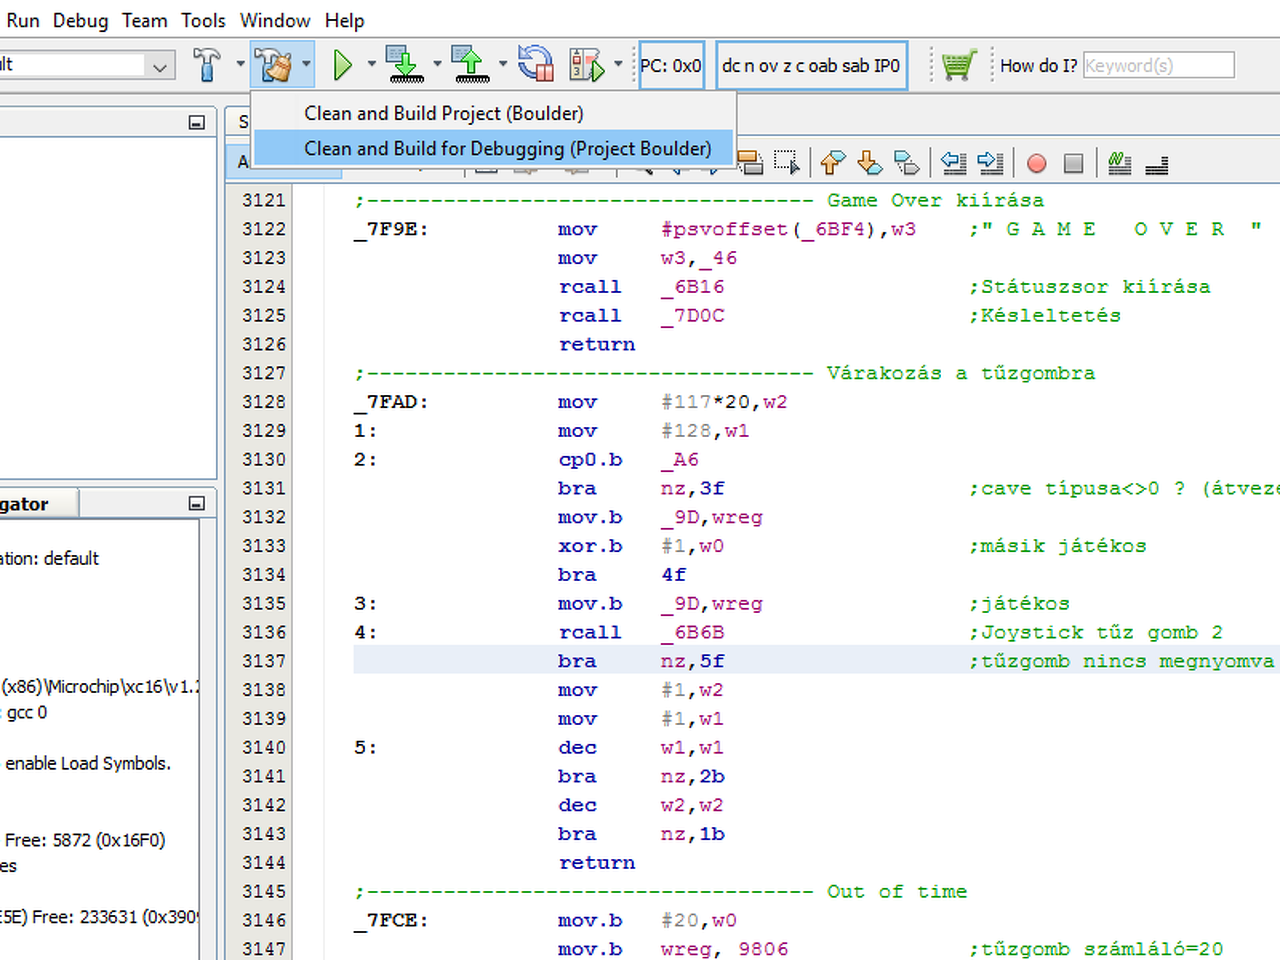Expand the Make and Program dropdown arrow

tap(437, 65)
